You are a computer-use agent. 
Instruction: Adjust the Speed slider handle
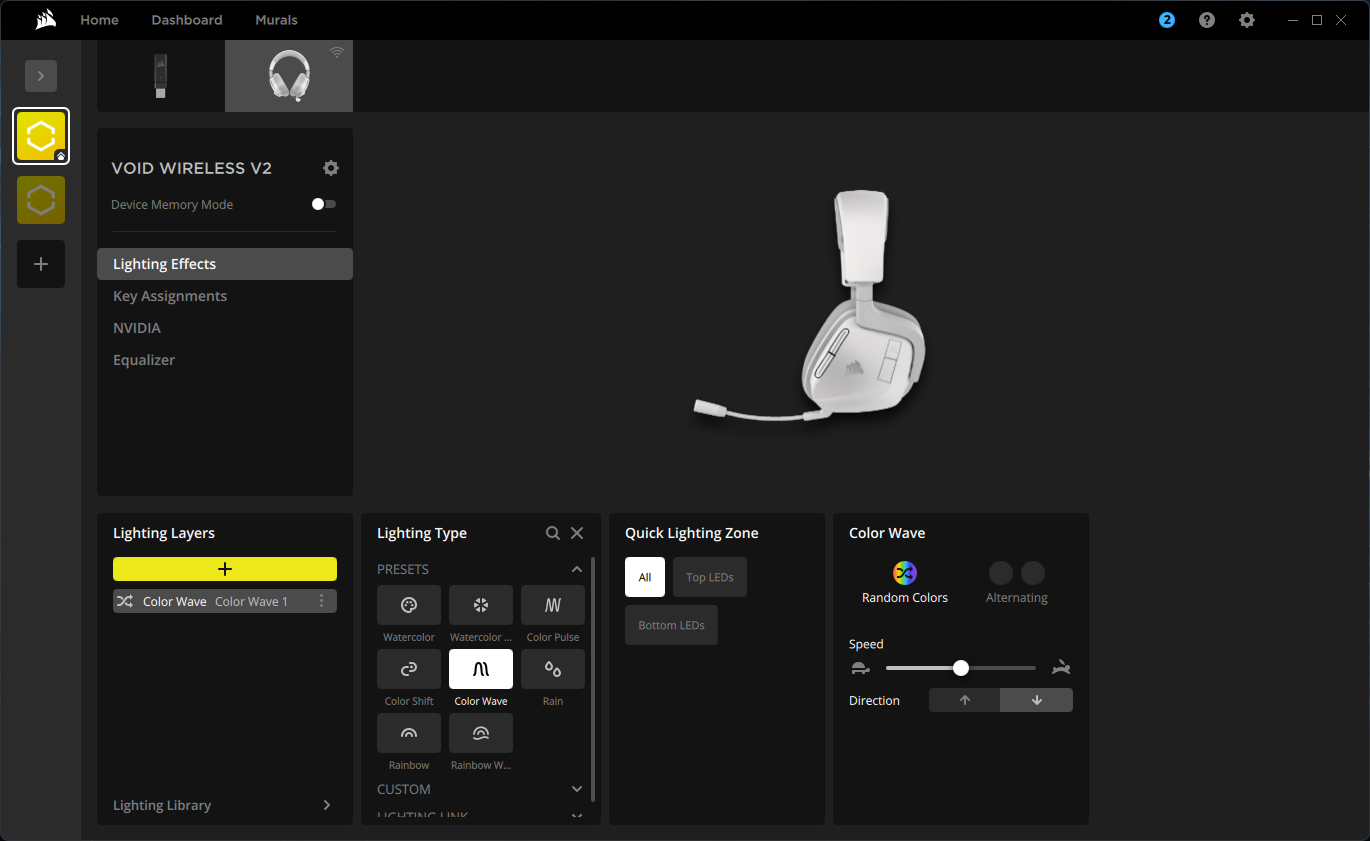(x=961, y=668)
